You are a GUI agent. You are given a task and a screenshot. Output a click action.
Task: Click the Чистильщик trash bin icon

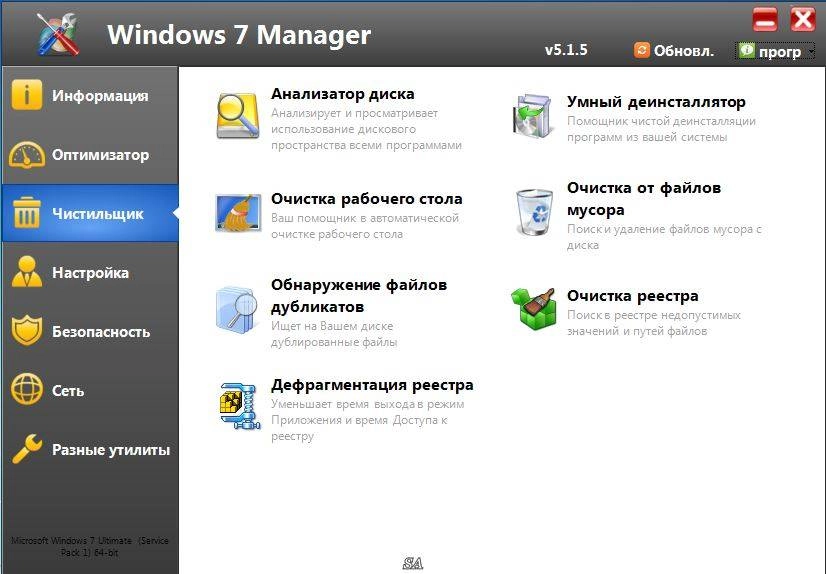pos(26,213)
